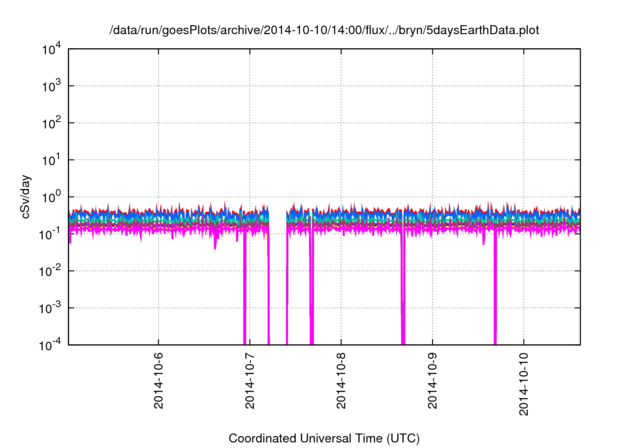Click the 10^0 y-axis tick label

51,197
